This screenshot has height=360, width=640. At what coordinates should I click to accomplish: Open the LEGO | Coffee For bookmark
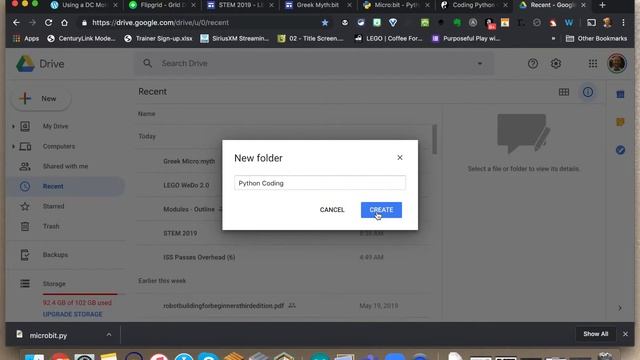click(x=388, y=38)
